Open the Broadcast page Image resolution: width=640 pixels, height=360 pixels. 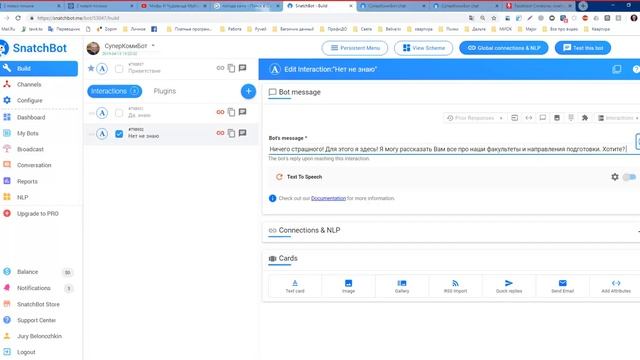click(30, 149)
